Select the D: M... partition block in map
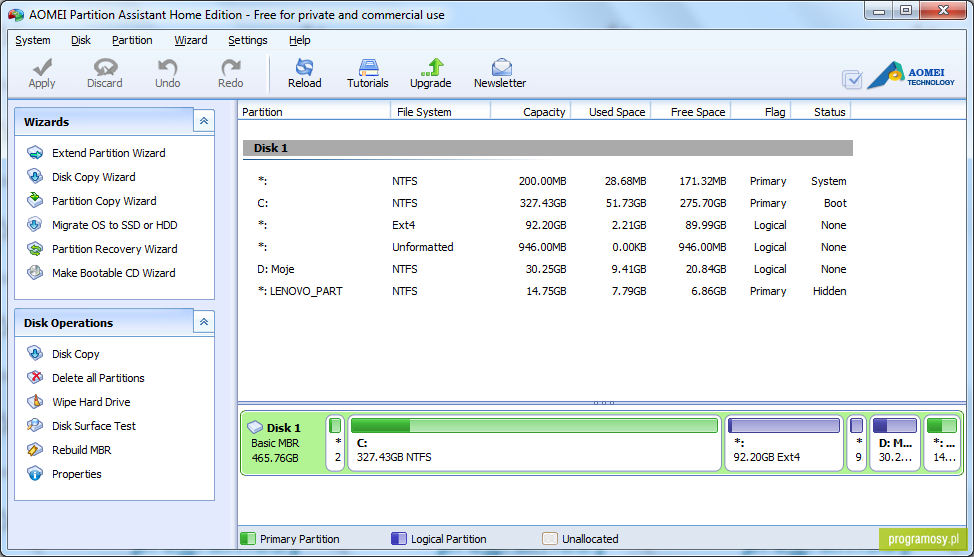The image size is (974, 557). click(x=895, y=443)
